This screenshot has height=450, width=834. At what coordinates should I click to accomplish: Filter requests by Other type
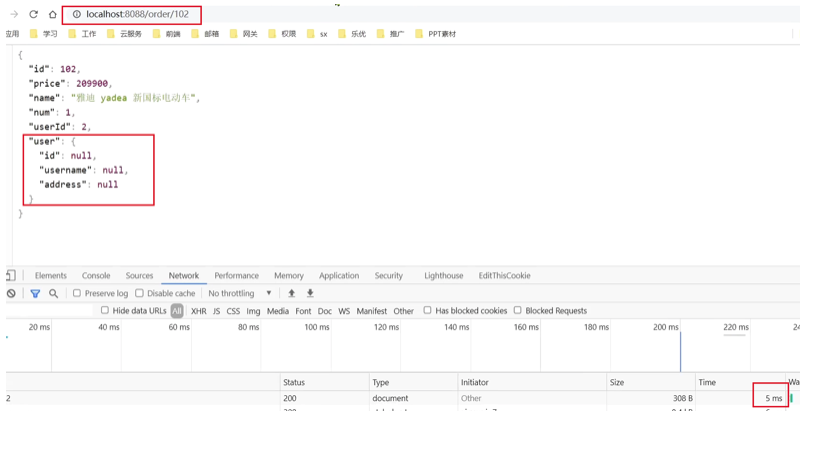(x=403, y=311)
